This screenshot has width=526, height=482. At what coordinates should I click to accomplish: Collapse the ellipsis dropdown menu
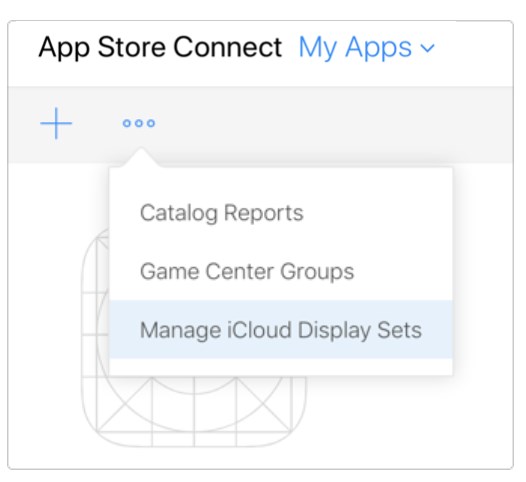point(139,123)
